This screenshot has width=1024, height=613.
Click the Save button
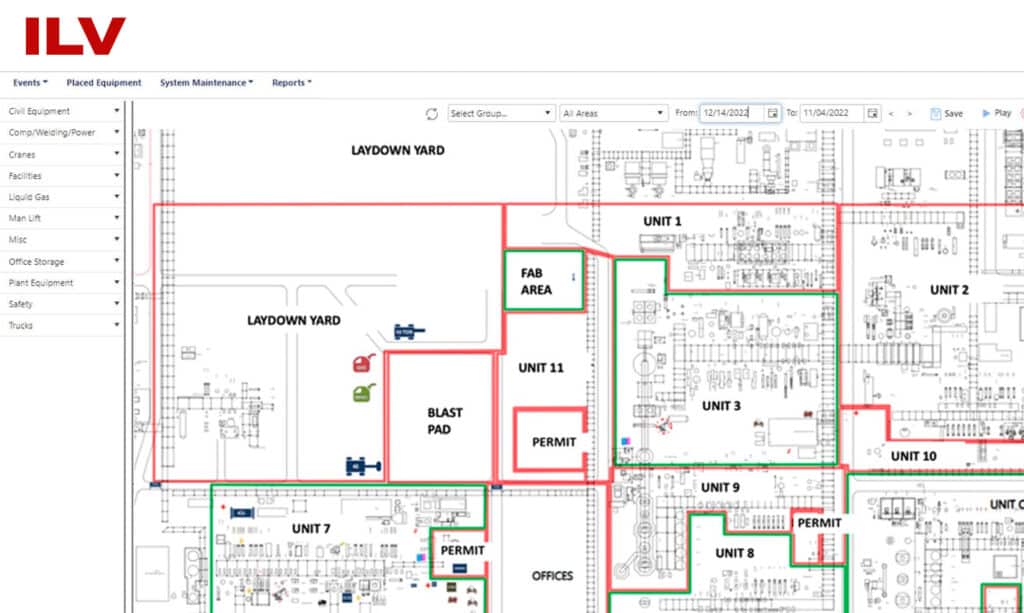[x=946, y=114]
